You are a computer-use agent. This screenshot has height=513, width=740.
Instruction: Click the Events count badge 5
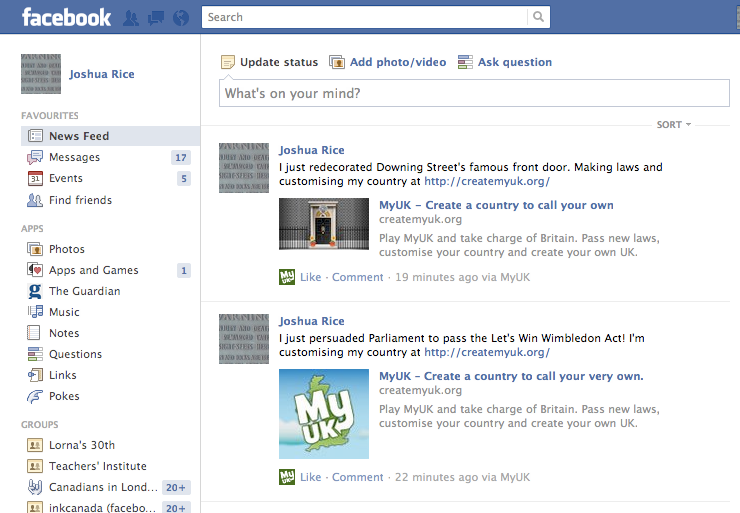click(184, 178)
